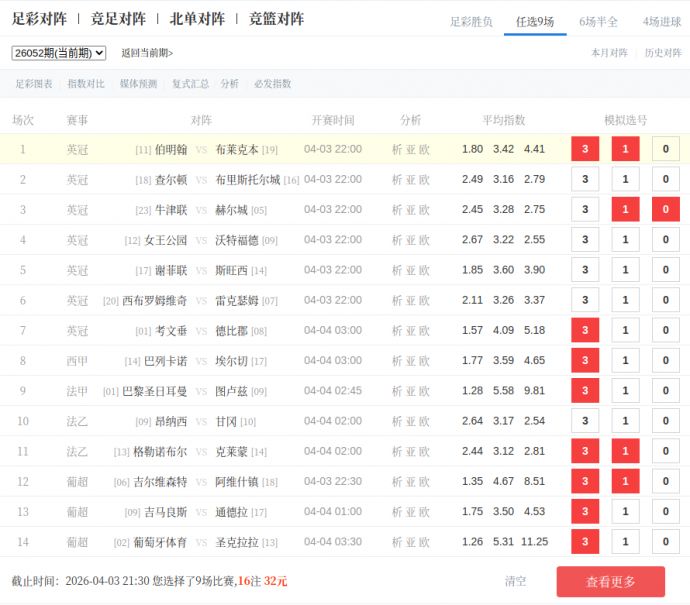Select home win 3 for 女王公园 match

(x=585, y=240)
